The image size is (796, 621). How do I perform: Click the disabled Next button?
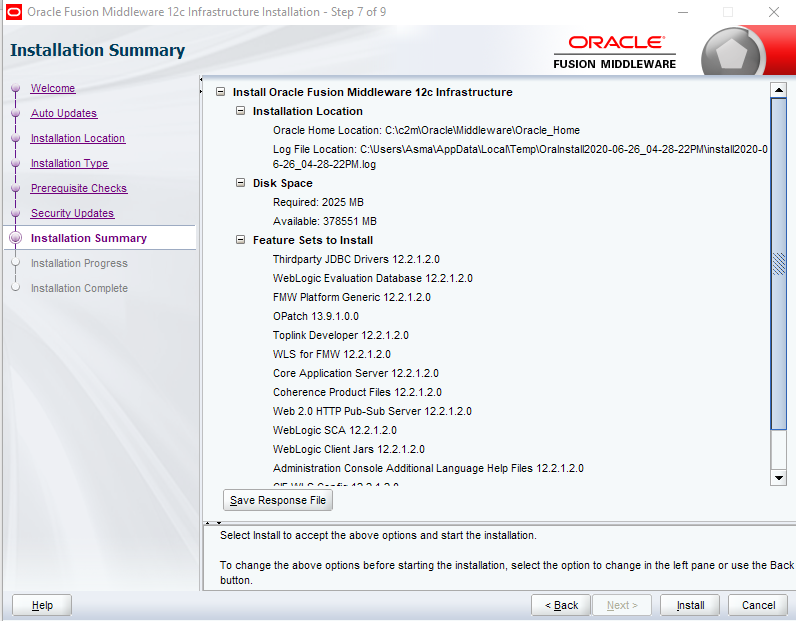(x=622, y=605)
